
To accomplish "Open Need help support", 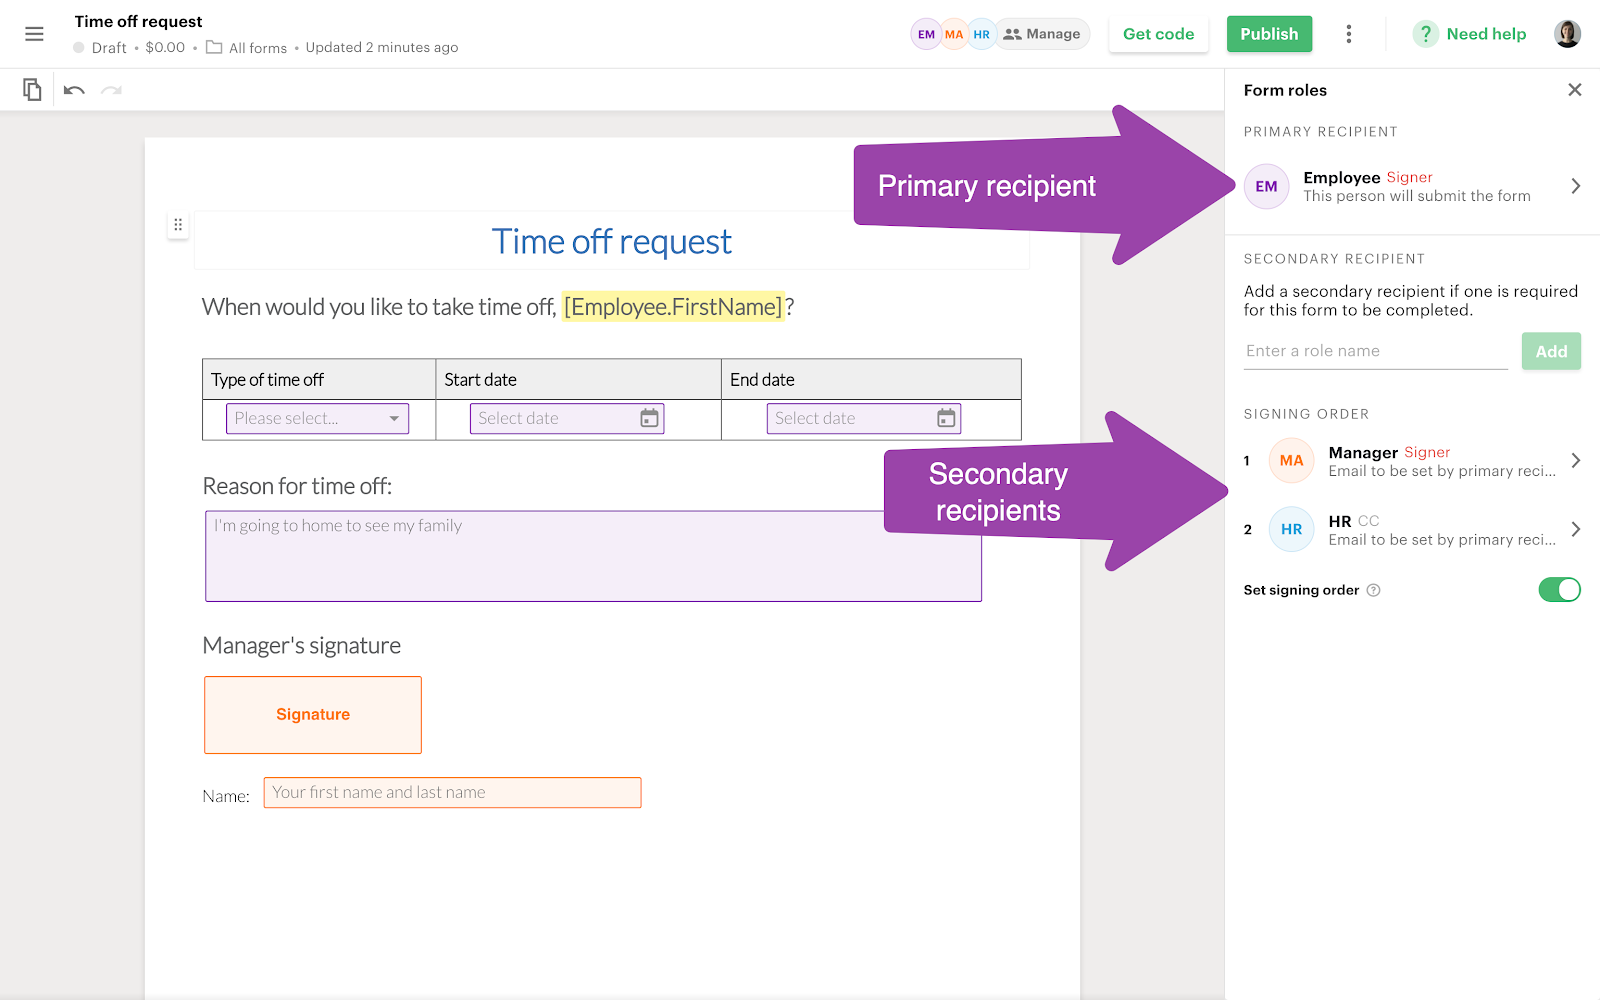I will tap(1470, 33).
